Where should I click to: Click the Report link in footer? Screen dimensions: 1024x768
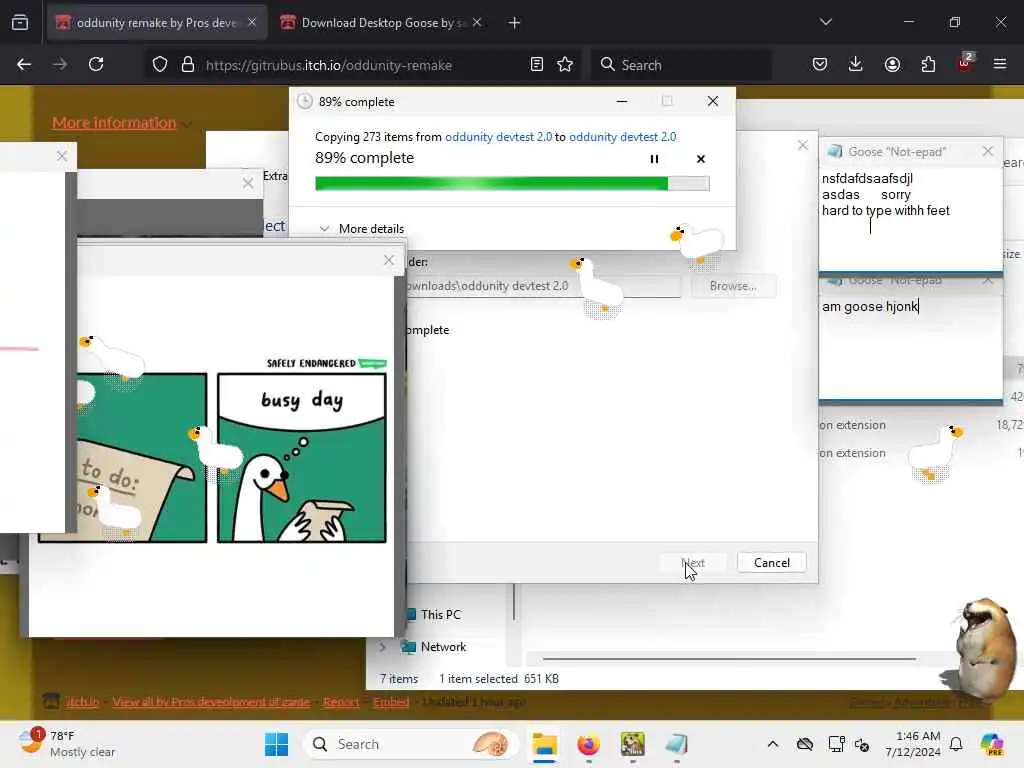click(x=341, y=702)
